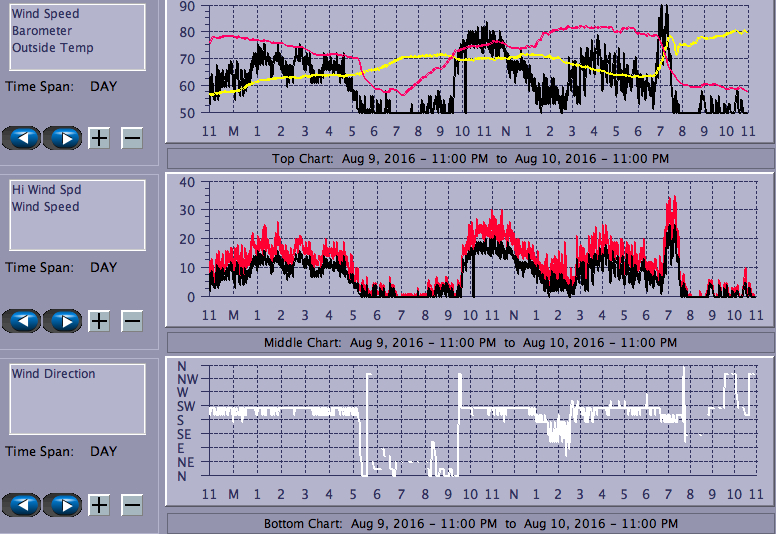Advance the middle chart forward in time
This screenshot has width=776, height=534.
62,321
